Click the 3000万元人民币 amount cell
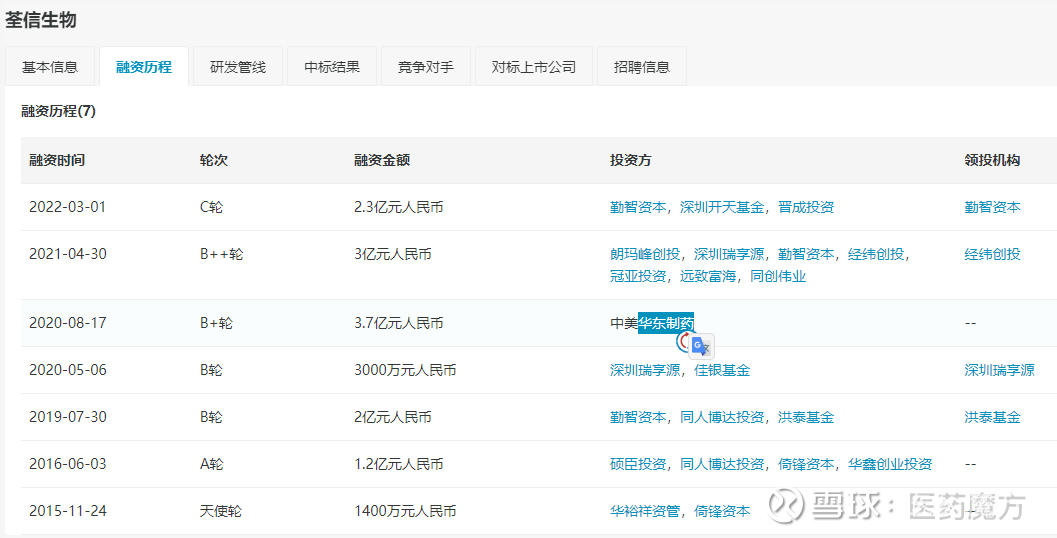1057x538 pixels. pos(404,370)
